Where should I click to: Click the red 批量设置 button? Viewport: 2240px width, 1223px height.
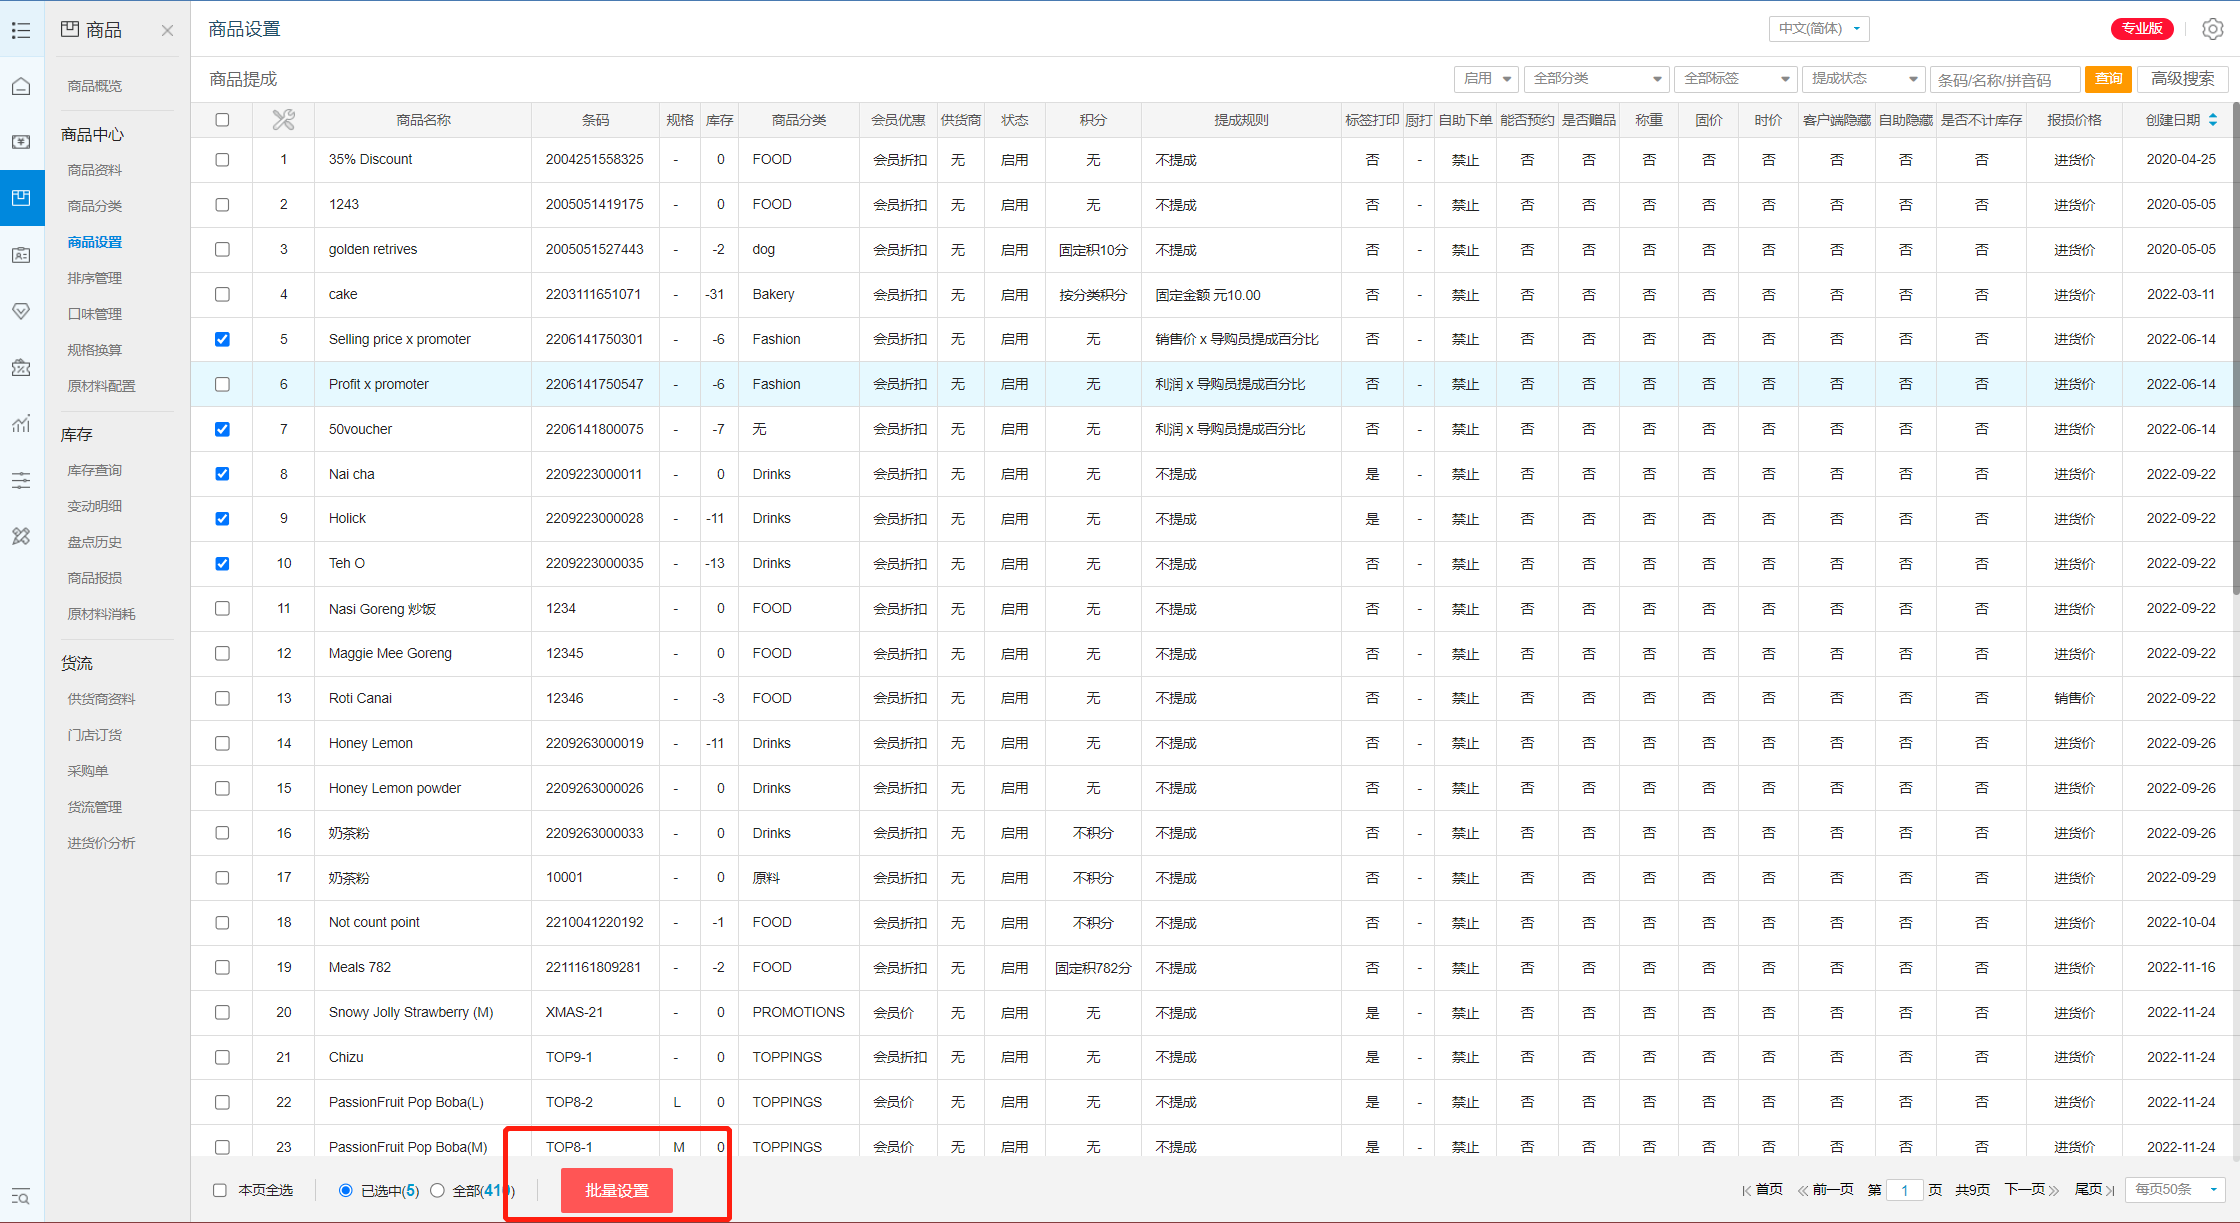point(616,1190)
